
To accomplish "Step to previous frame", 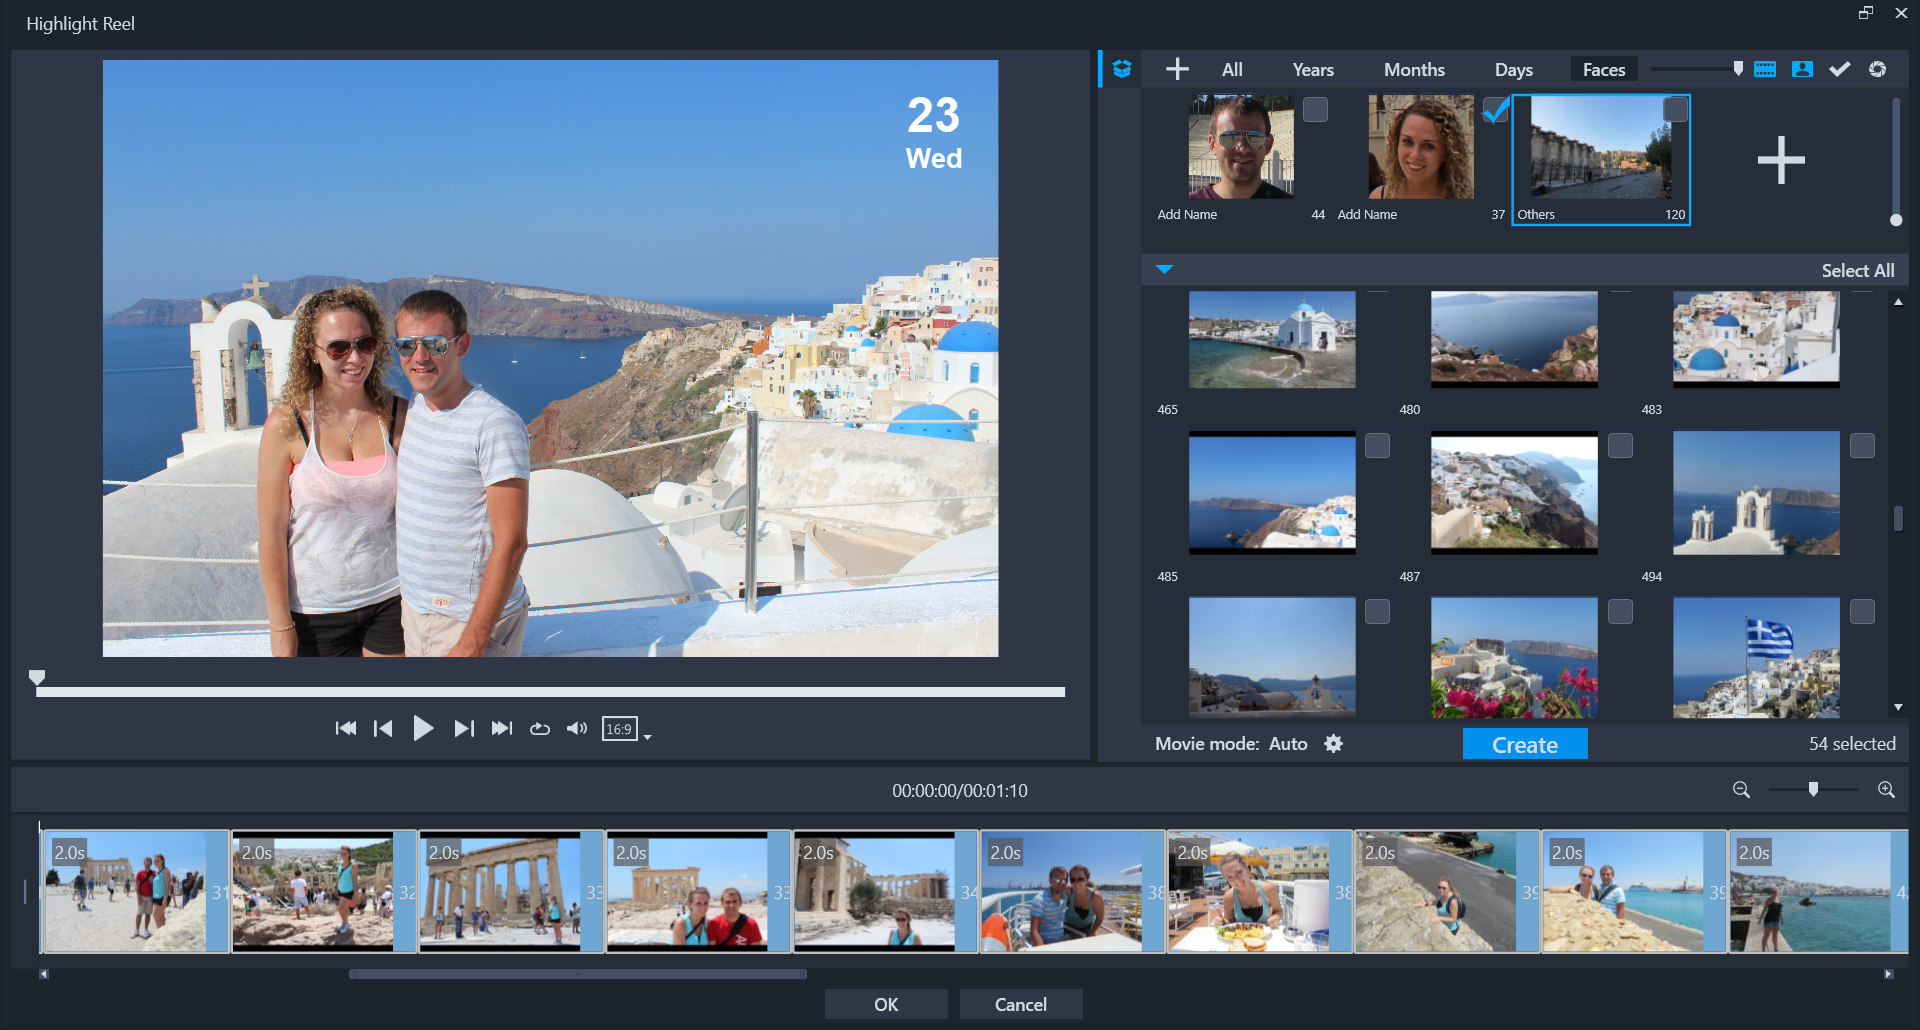I will pos(382,728).
